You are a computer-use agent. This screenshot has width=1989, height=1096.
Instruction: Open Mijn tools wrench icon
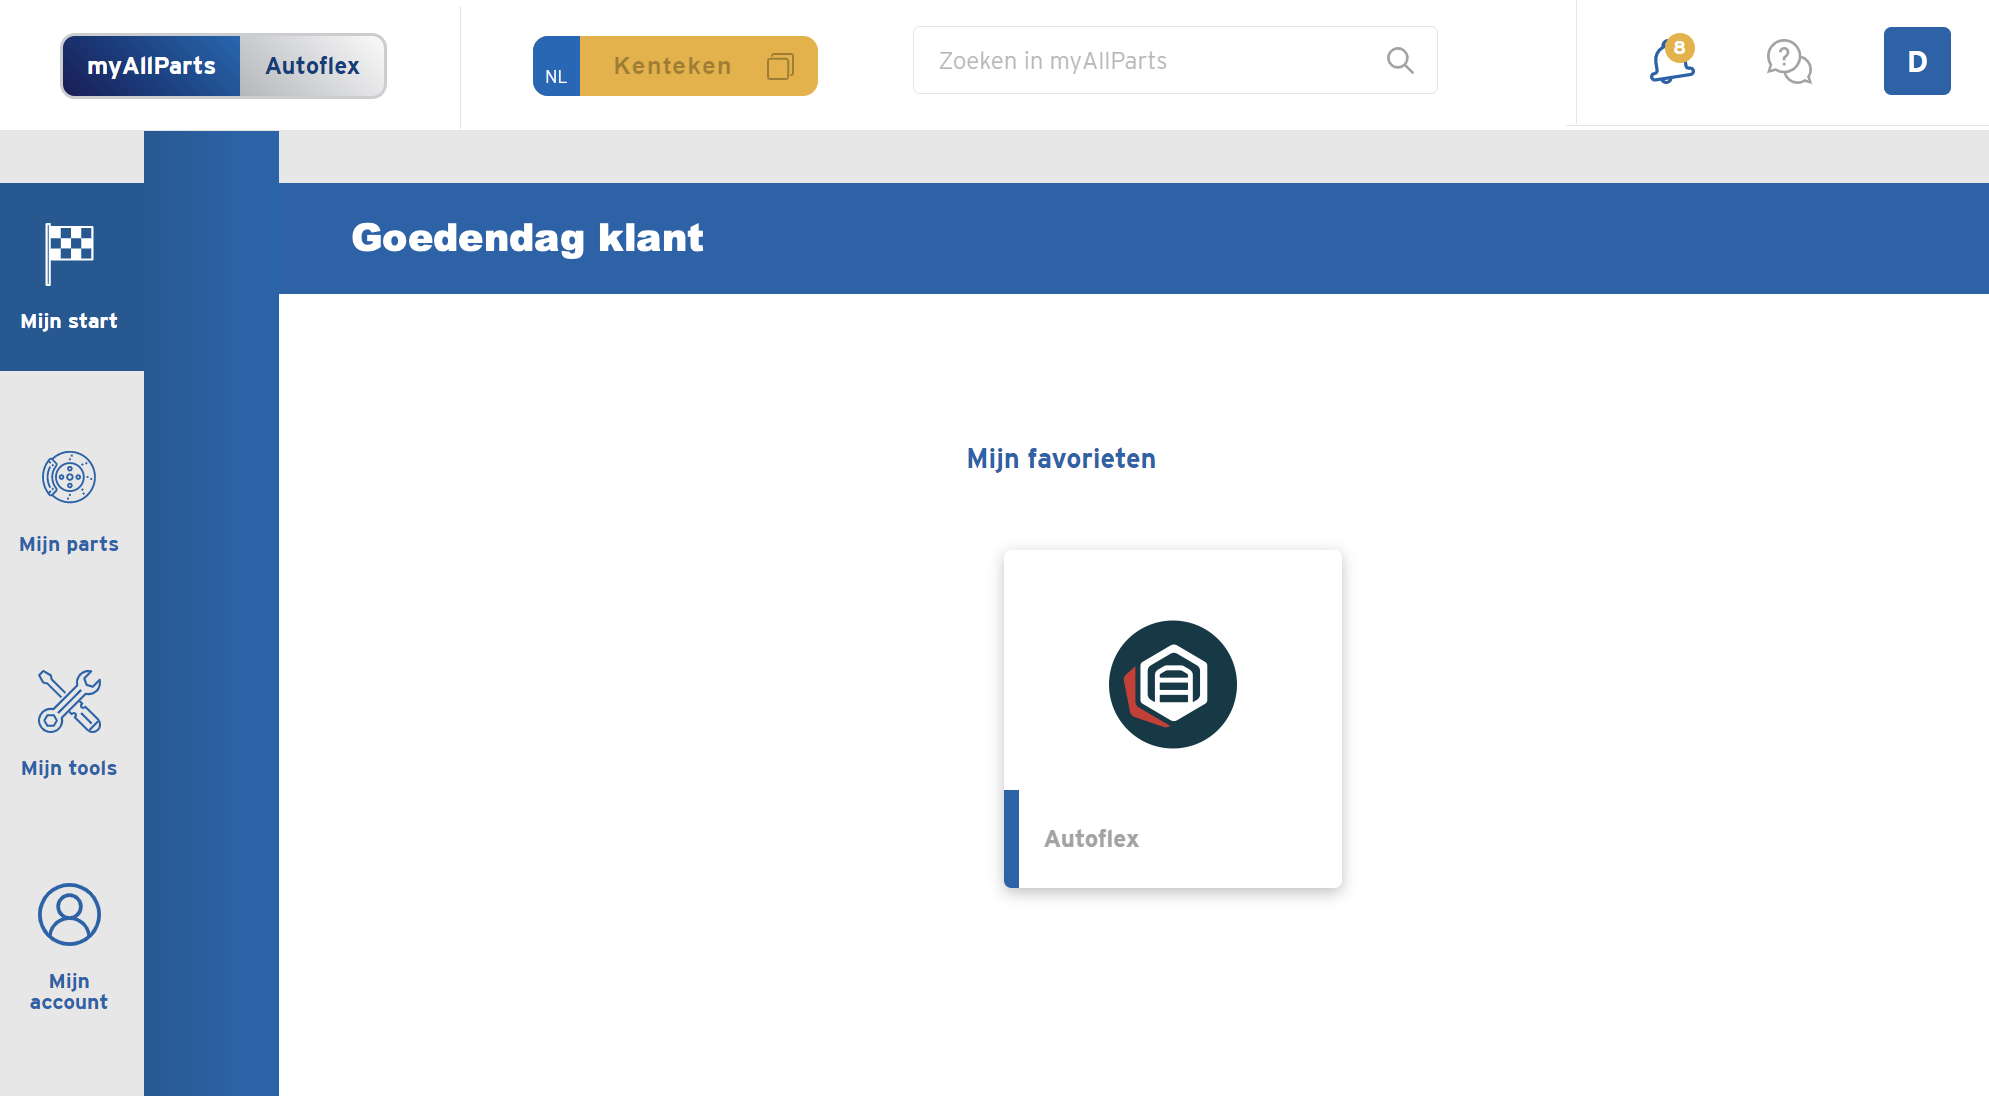[69, 700]
